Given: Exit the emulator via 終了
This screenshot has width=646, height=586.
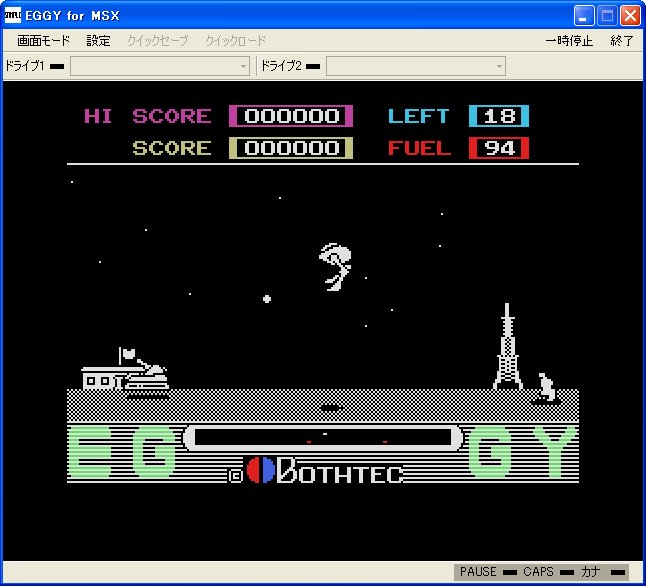Looking at the screenshot, I should (x=622, y=40).
